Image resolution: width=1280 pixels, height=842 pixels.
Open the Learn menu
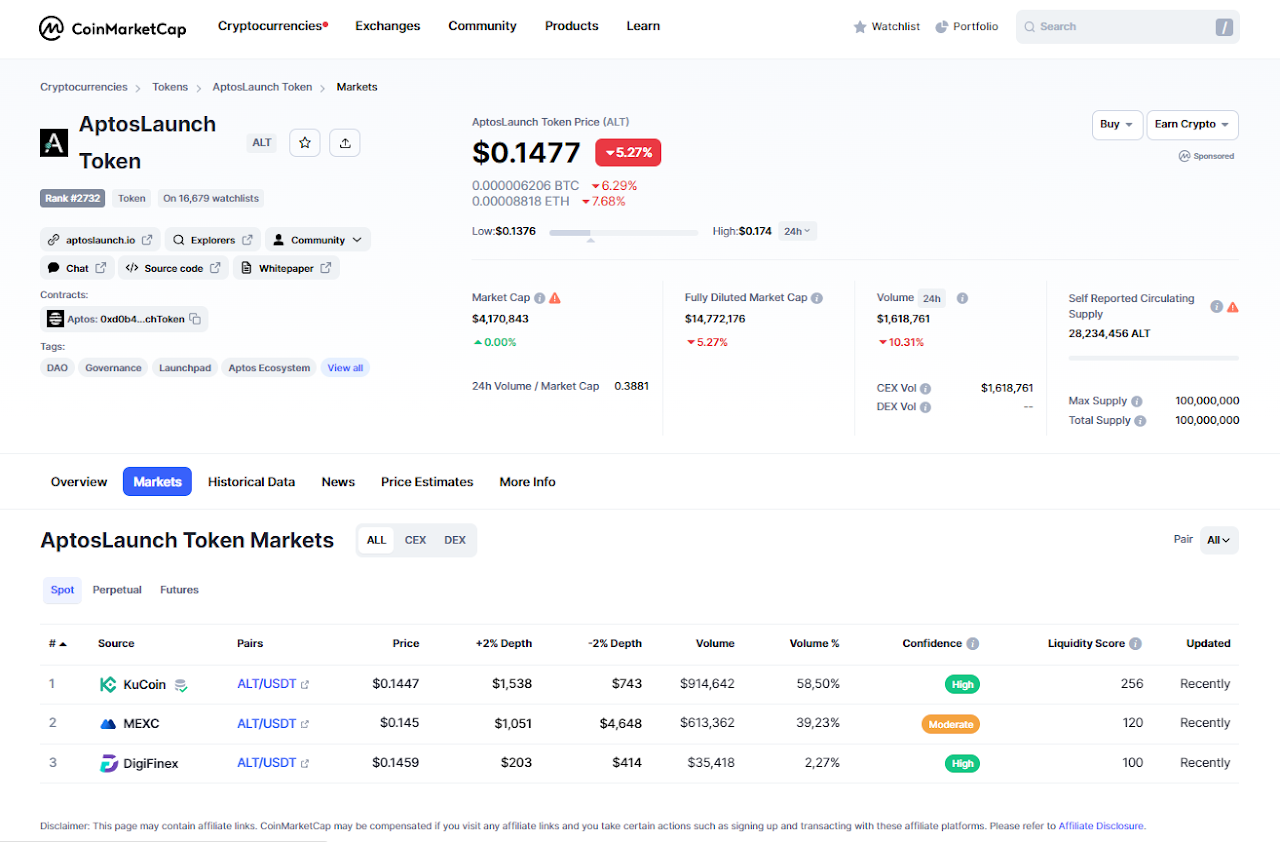click(x=643, y=26)
